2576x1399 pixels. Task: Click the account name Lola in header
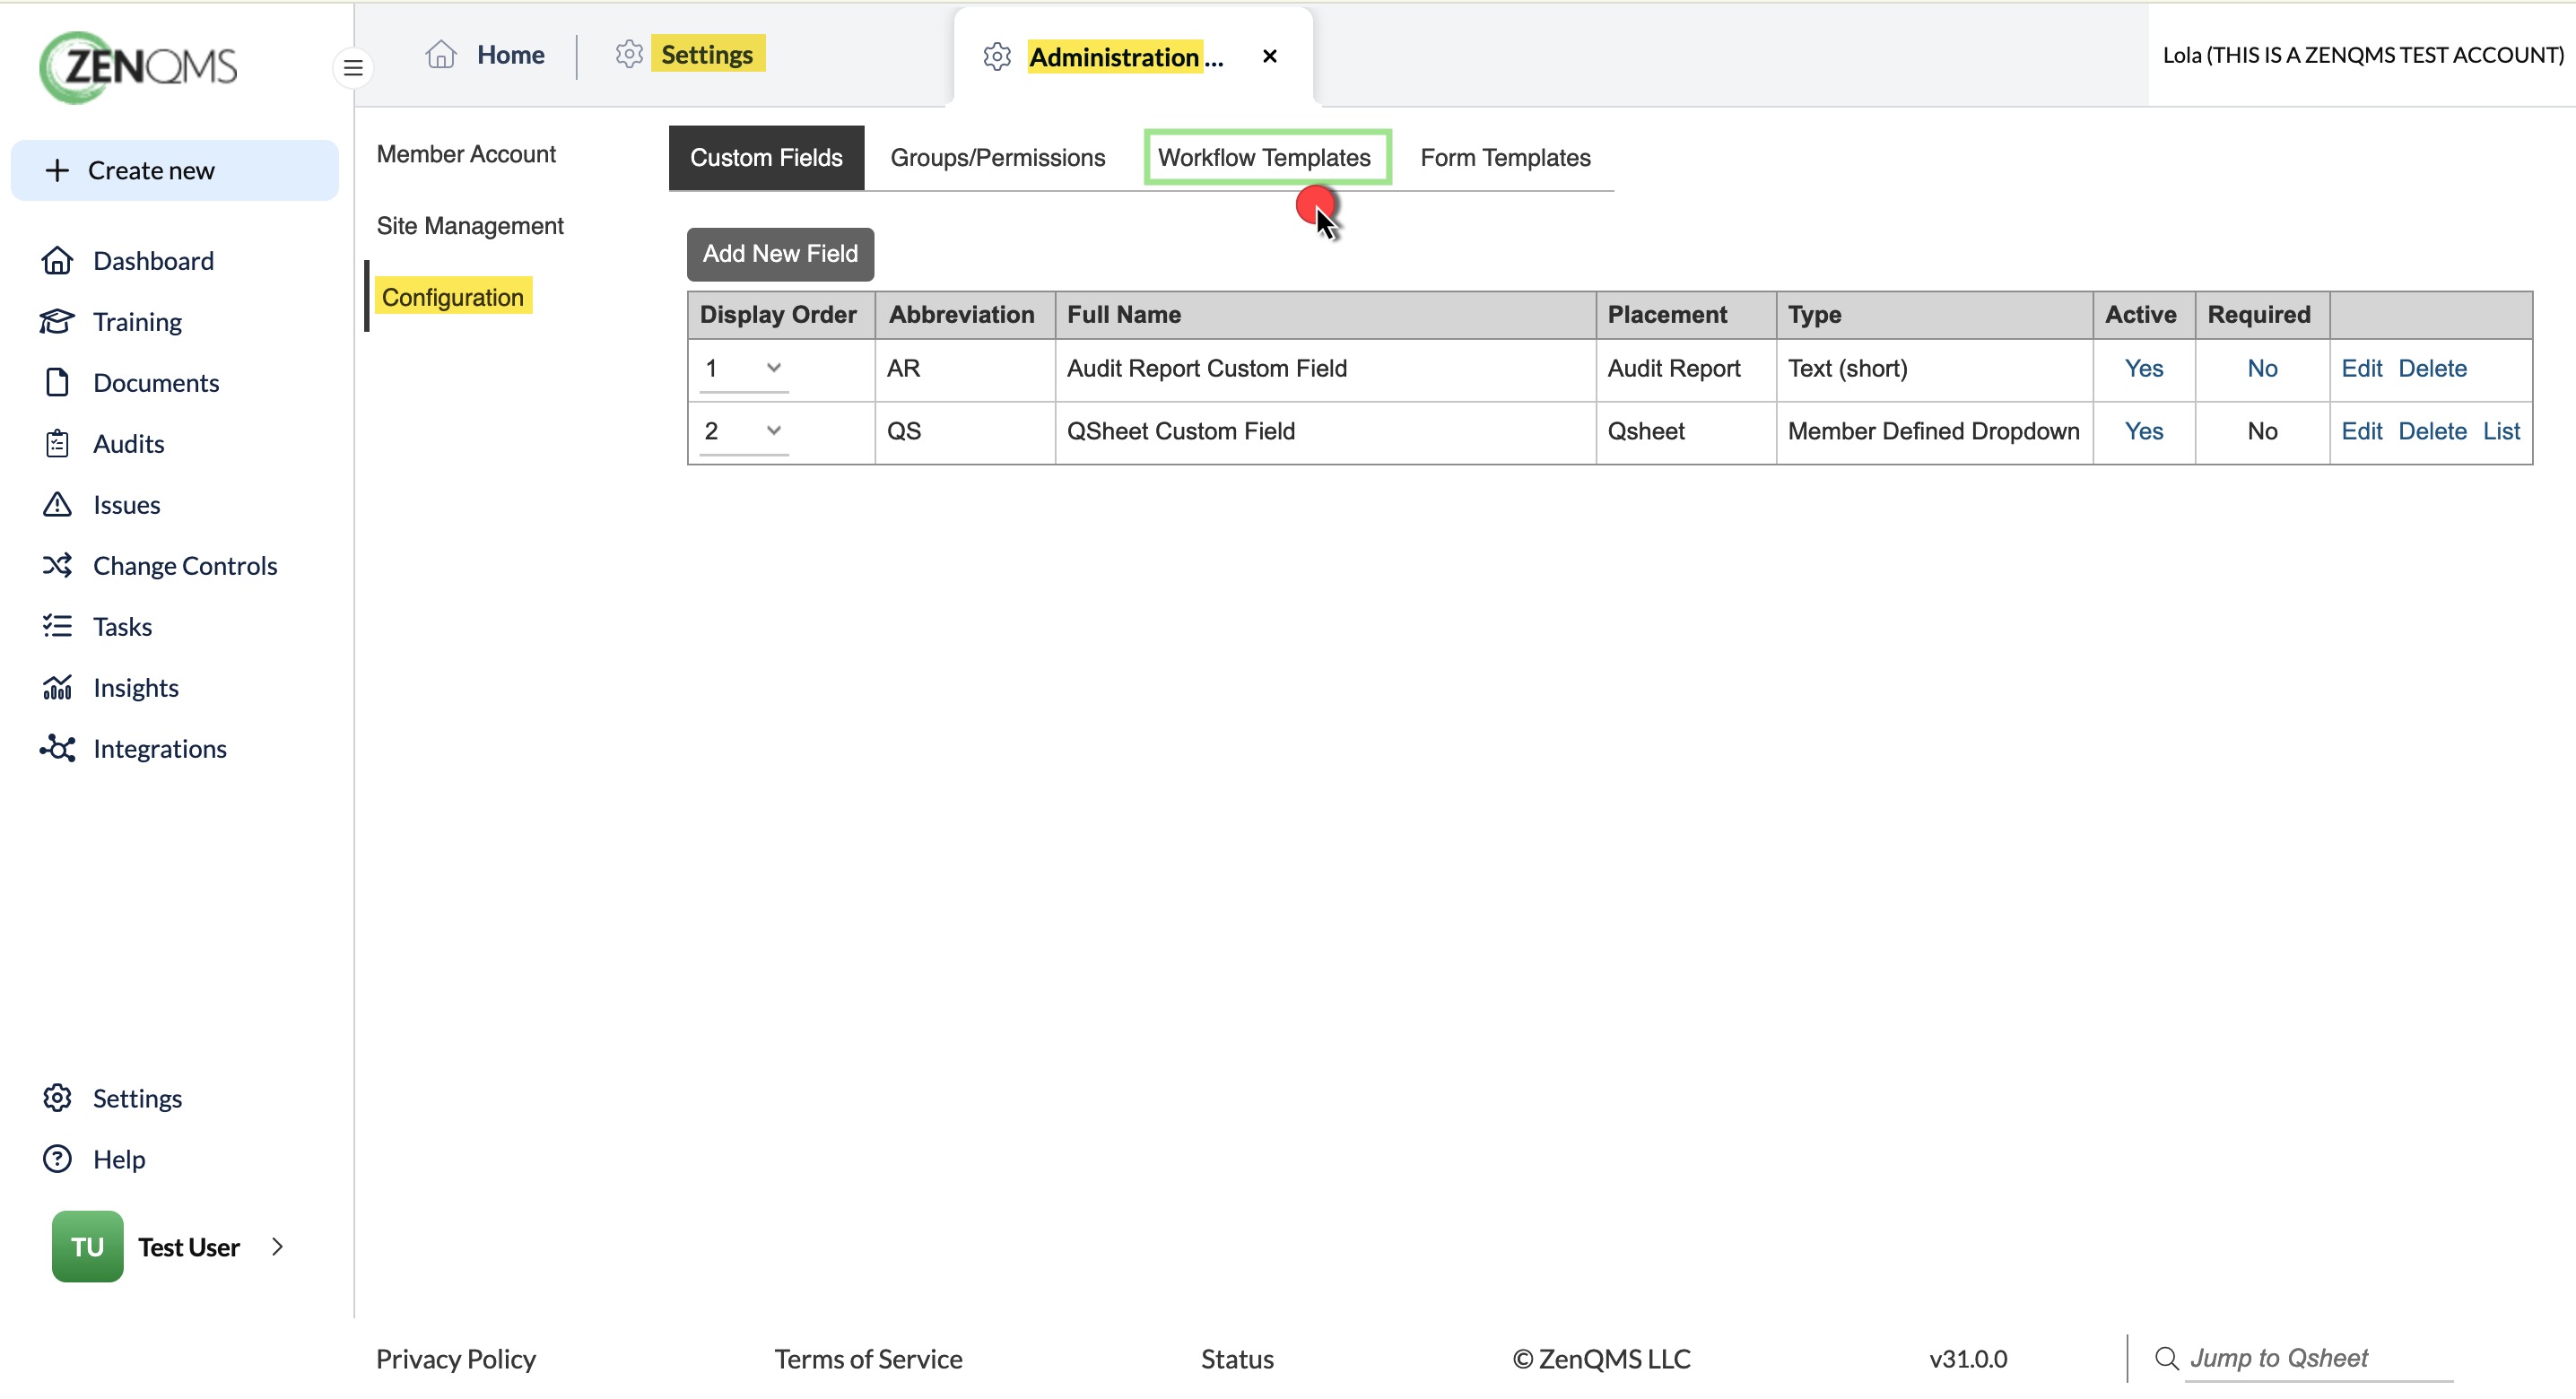(2363, 55)
